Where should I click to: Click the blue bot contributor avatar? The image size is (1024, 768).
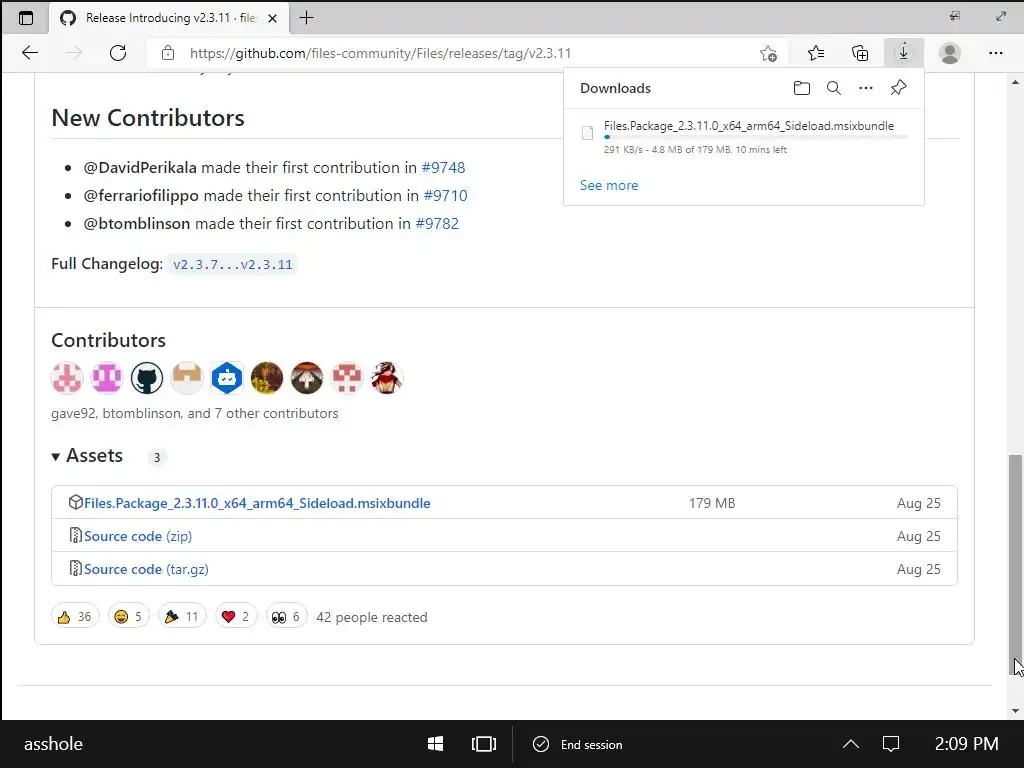[x=227, y=377]
